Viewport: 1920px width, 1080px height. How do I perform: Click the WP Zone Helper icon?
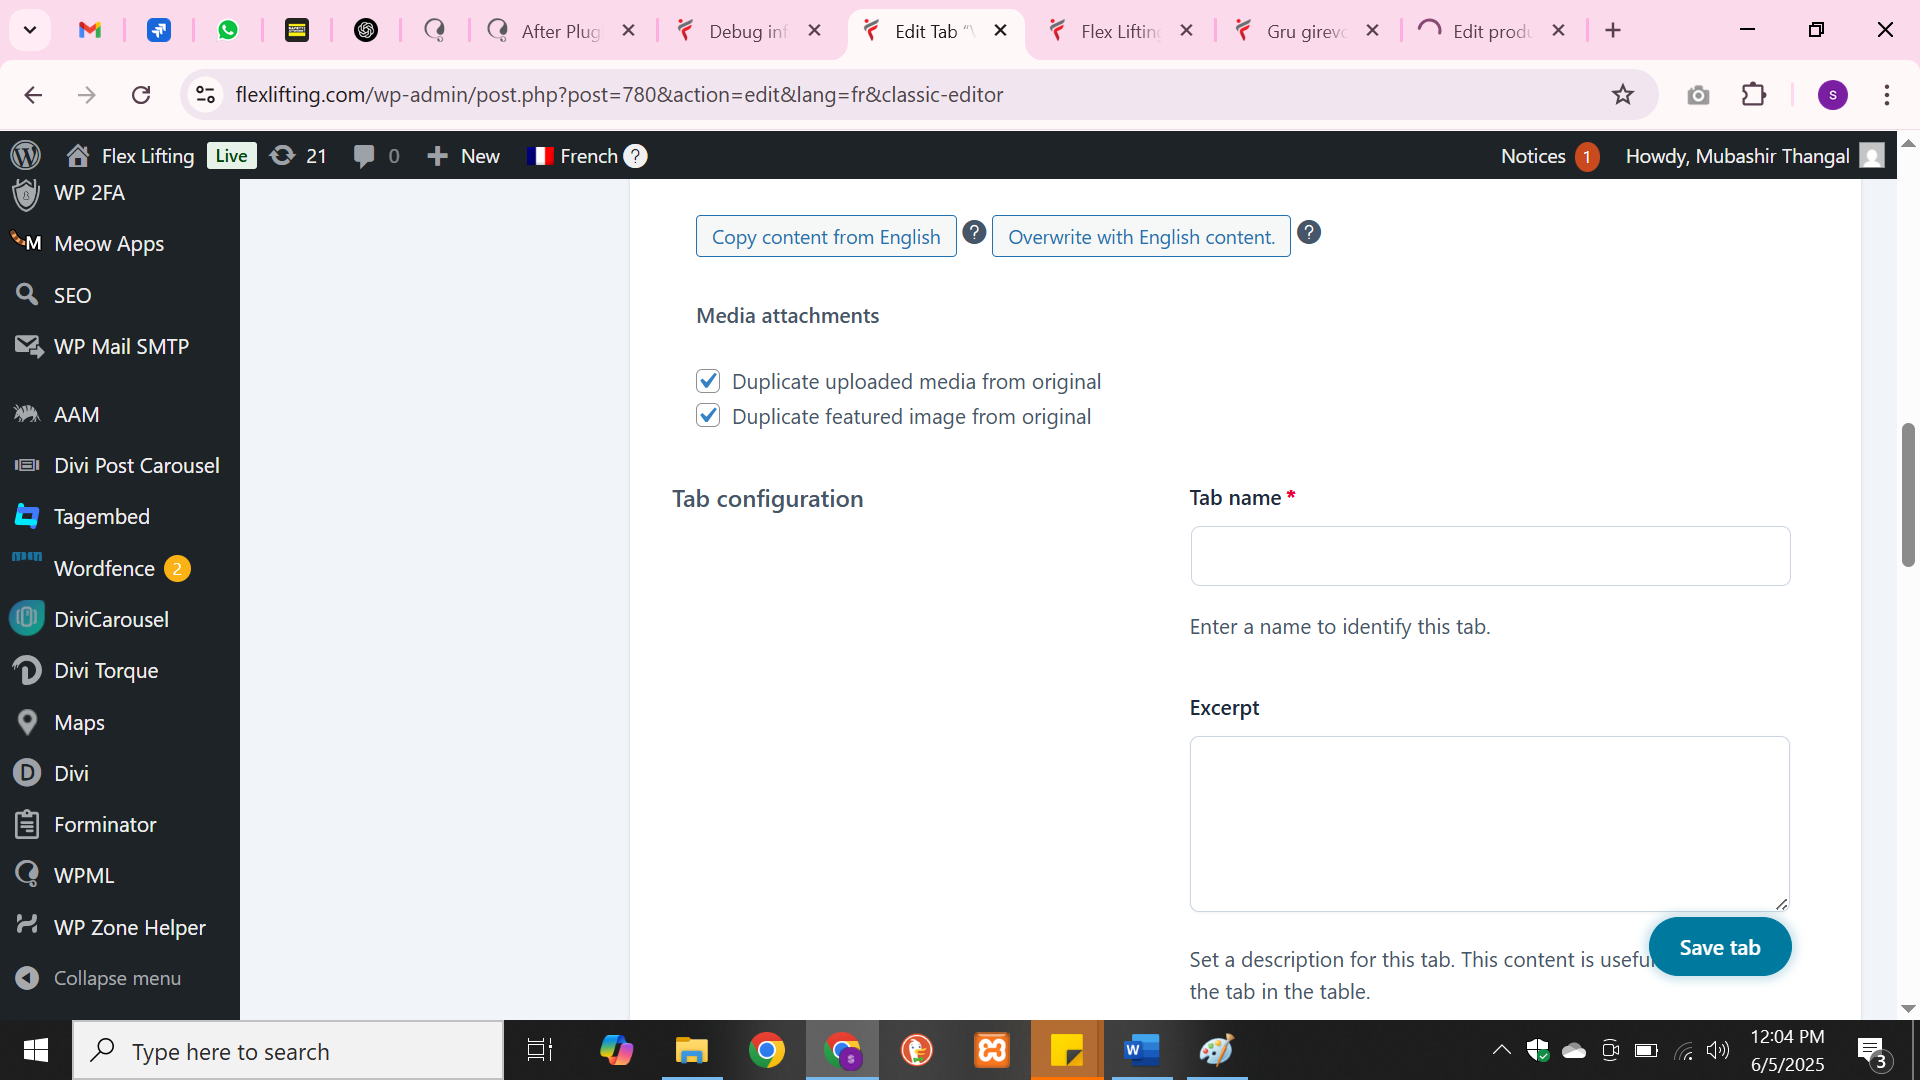(27, 924)
